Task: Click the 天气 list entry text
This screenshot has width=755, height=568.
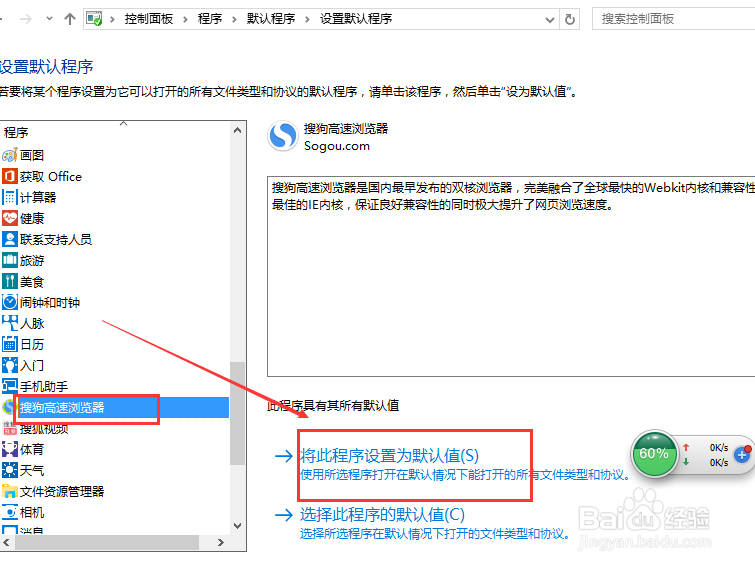Action: [x=32, y=470]
